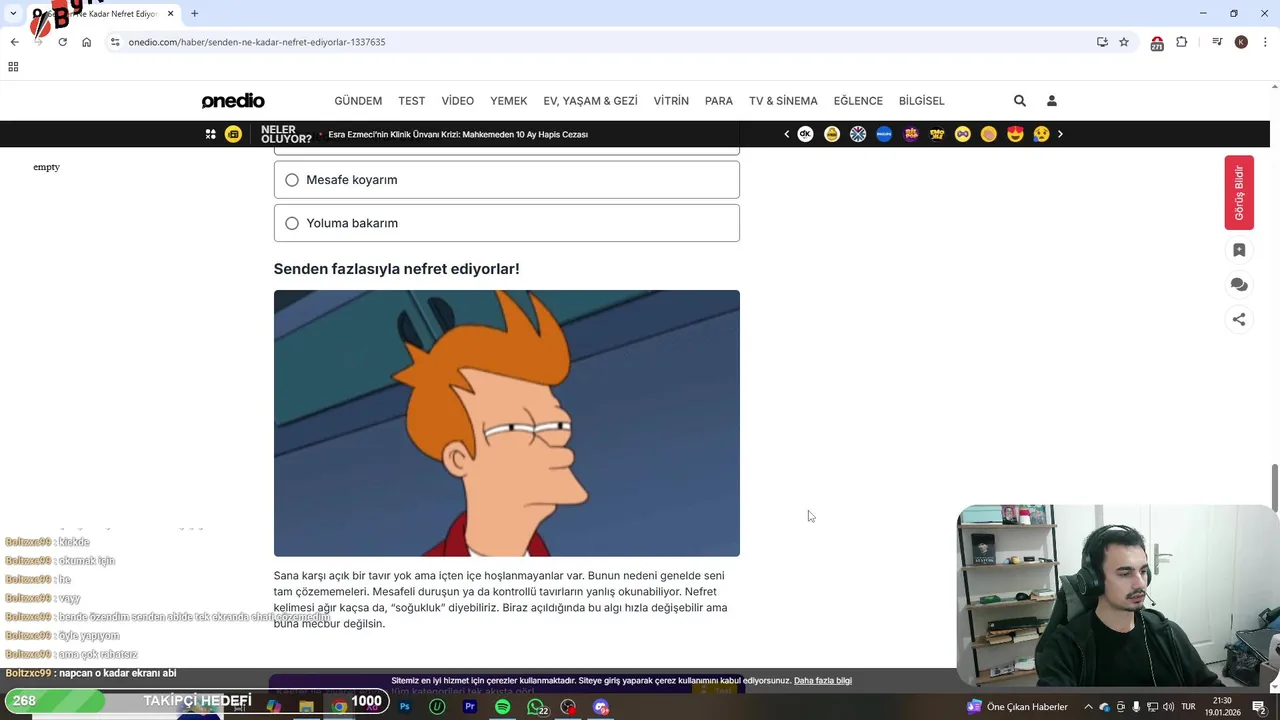Screen dimensions: 1280x720
Task: Open the notification center with 2 alerts
Action: click(1260, 707)
